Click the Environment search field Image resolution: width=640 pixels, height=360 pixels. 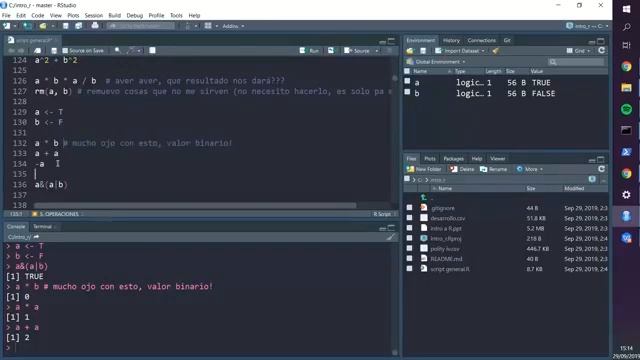[x=576, y=62]
